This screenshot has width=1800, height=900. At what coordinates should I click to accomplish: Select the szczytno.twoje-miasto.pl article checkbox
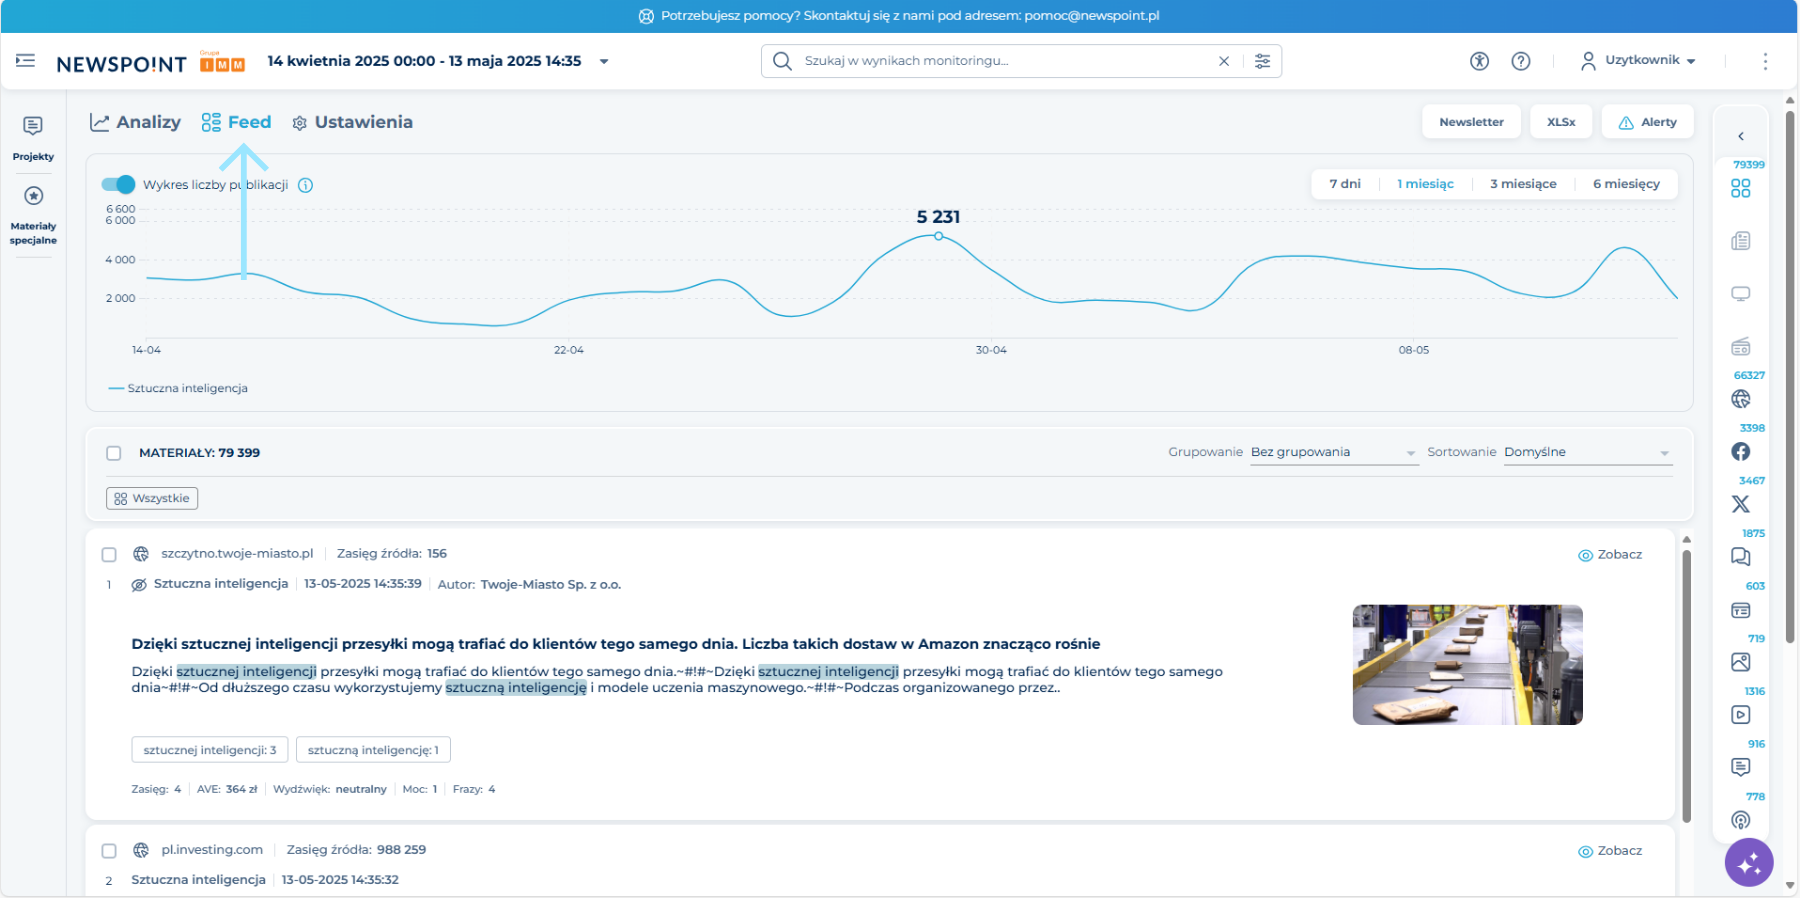point(109,554)
